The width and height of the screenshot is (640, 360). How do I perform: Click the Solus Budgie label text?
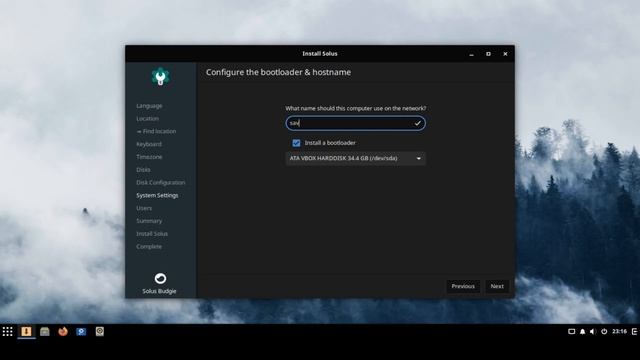tap(159, 291)
